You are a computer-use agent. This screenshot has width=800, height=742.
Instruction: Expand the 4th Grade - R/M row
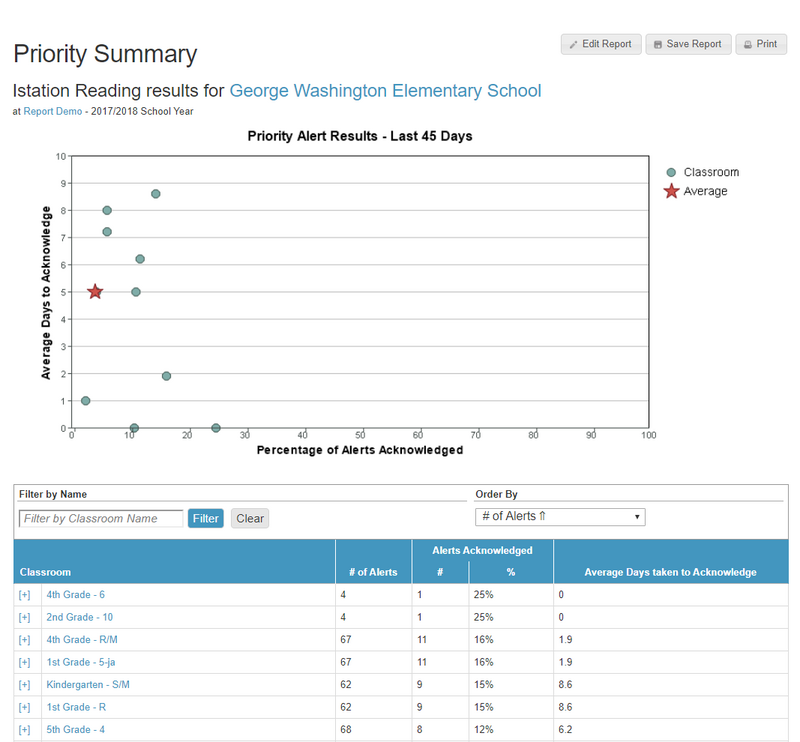point(24,640)
